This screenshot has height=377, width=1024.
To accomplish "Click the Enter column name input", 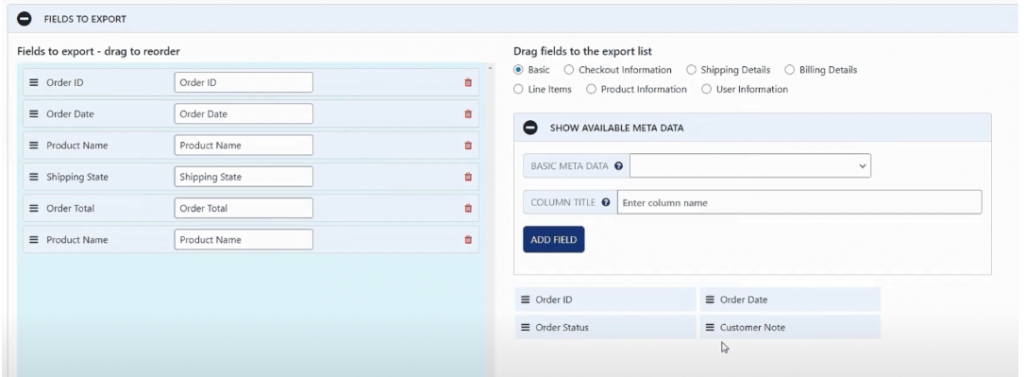I will 799,203.
